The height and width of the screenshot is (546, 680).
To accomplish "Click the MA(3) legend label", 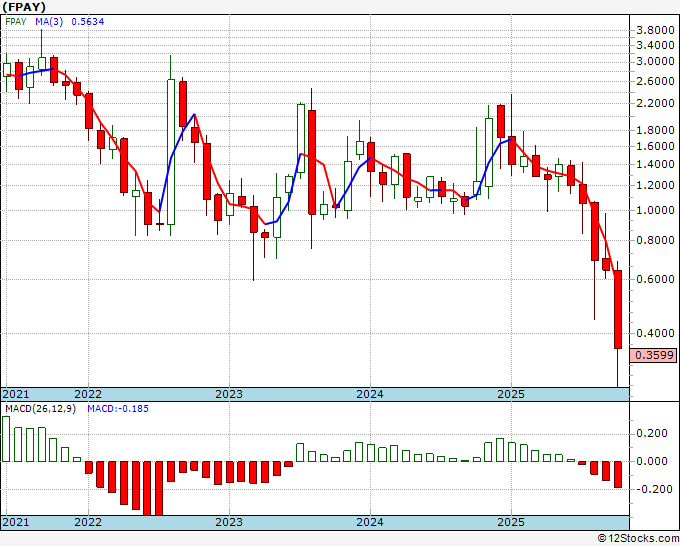I will click(x=49, y=22).
